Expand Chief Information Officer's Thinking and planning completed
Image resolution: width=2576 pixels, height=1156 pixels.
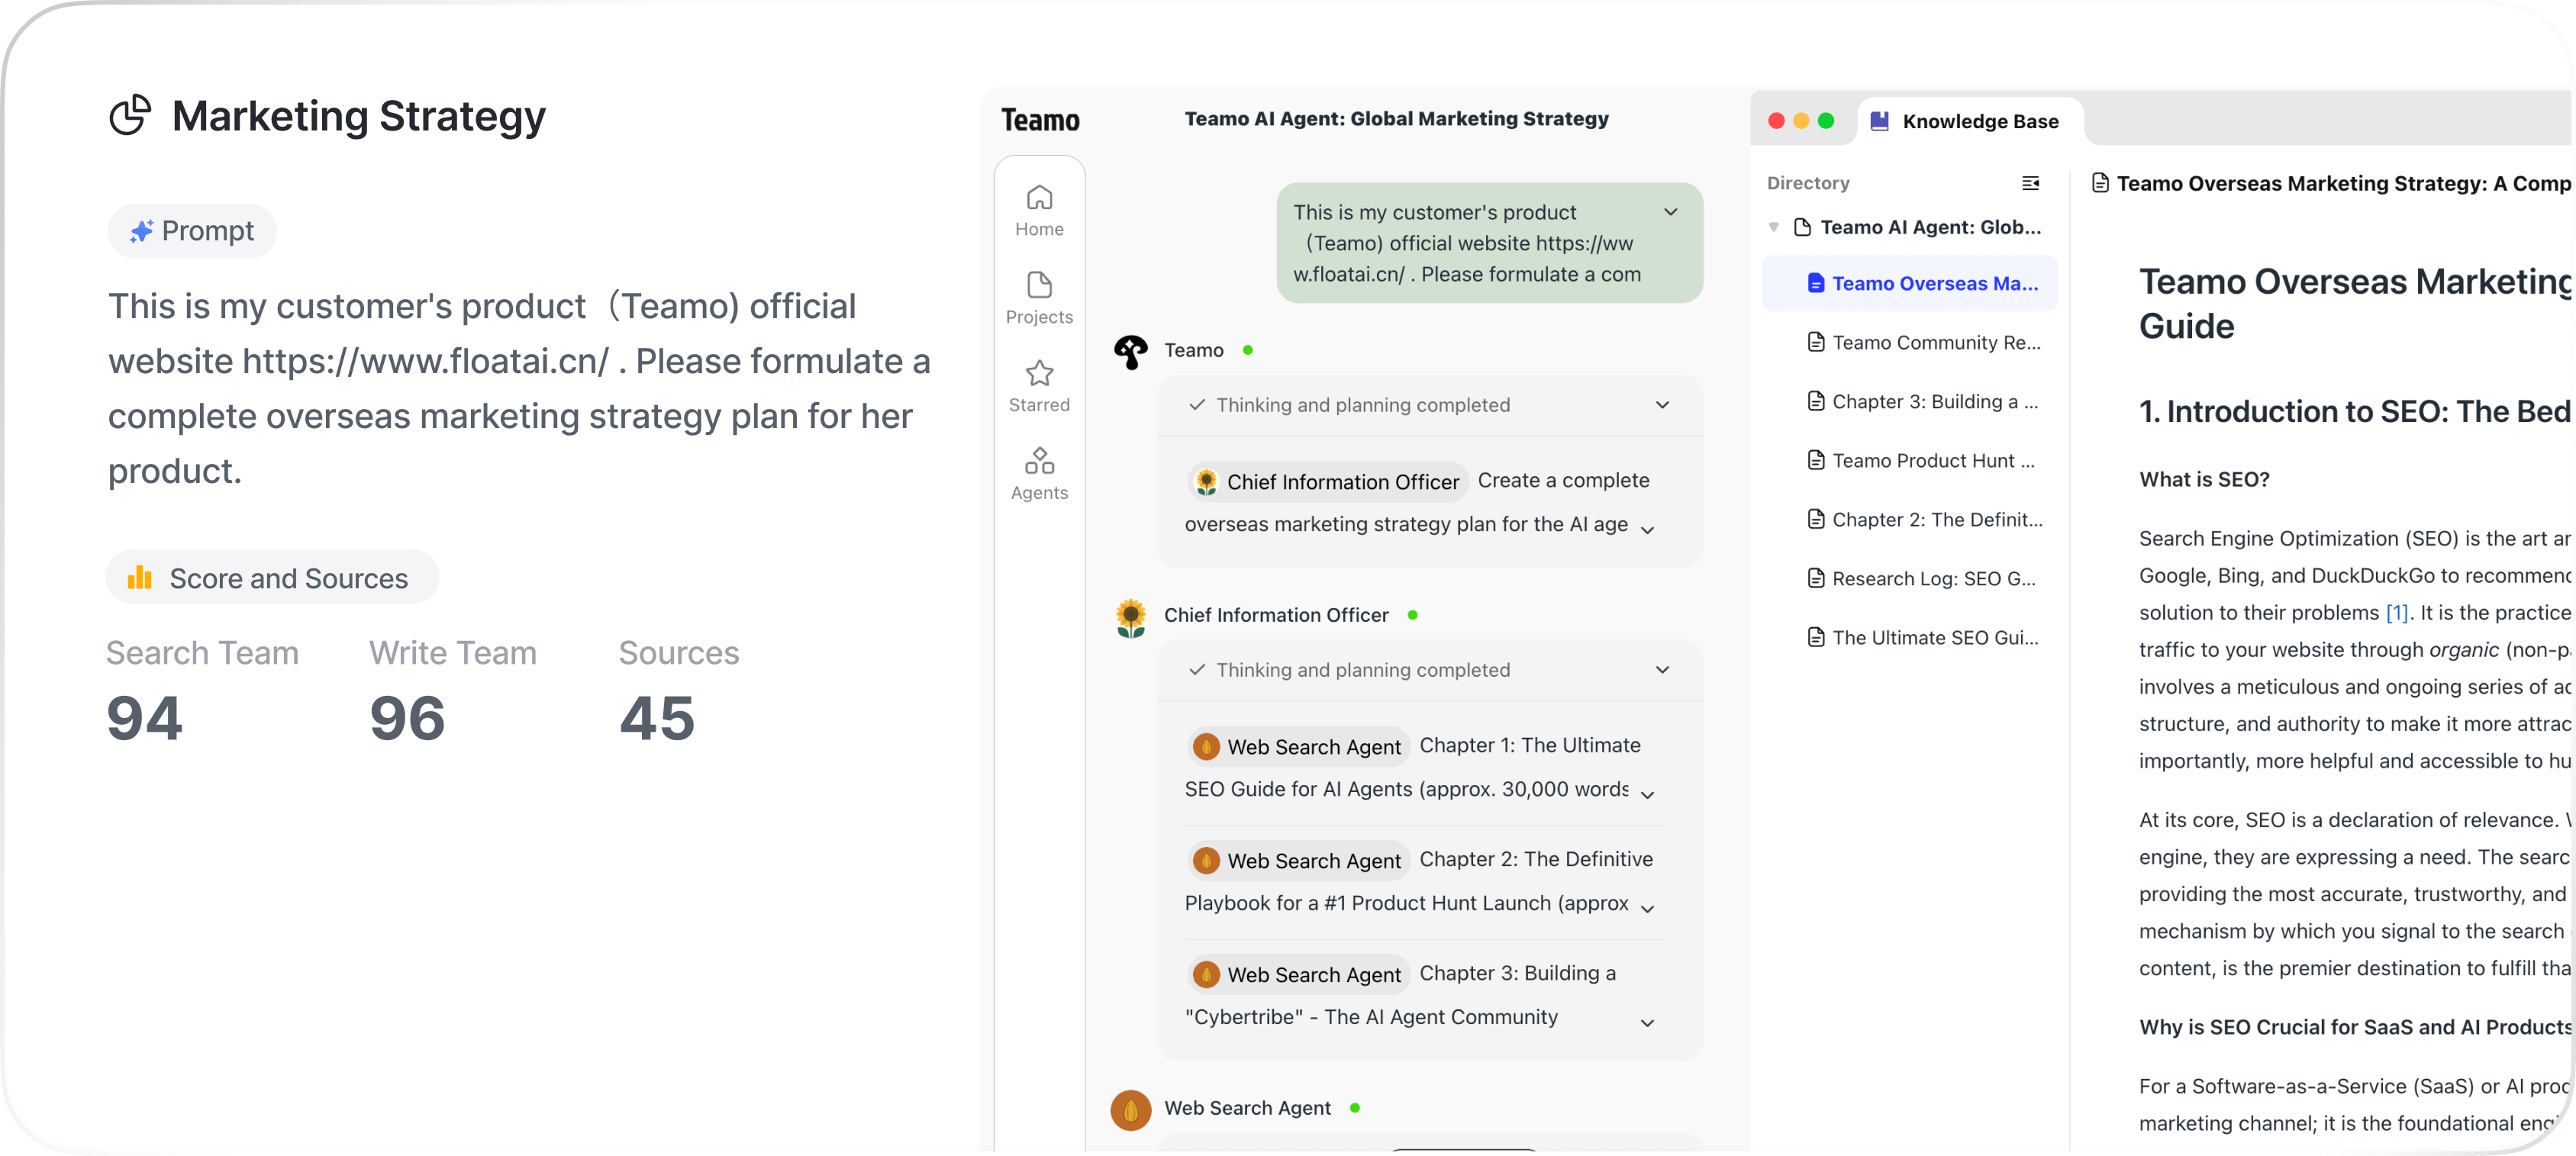[x=1662, y=670]
